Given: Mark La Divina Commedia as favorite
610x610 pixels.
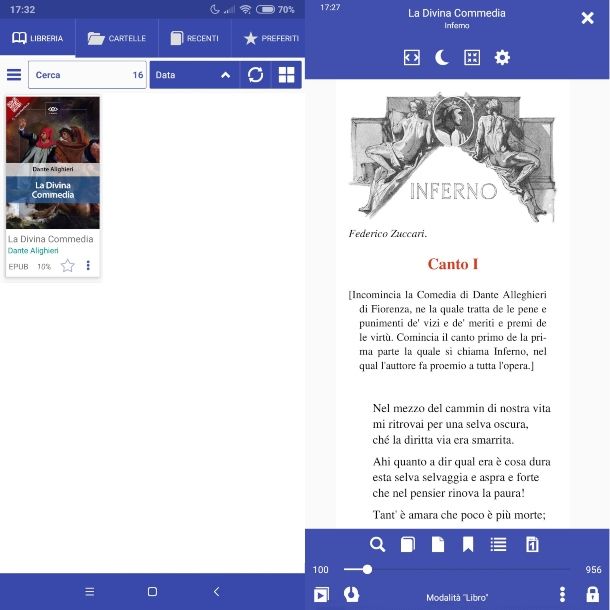Looking at the screenshot, I should [68, 266].
